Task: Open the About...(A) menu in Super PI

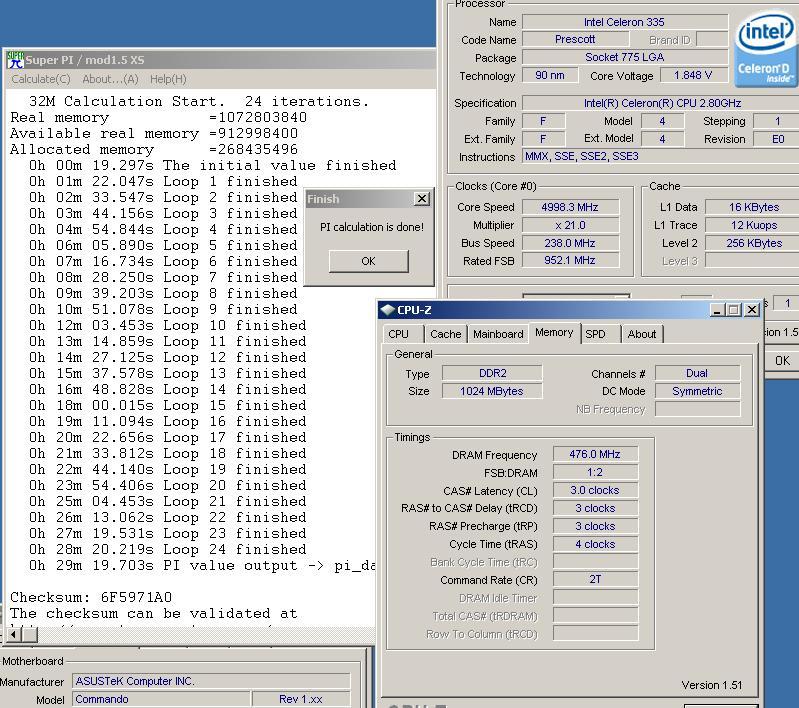Action: tap(110, 79)
